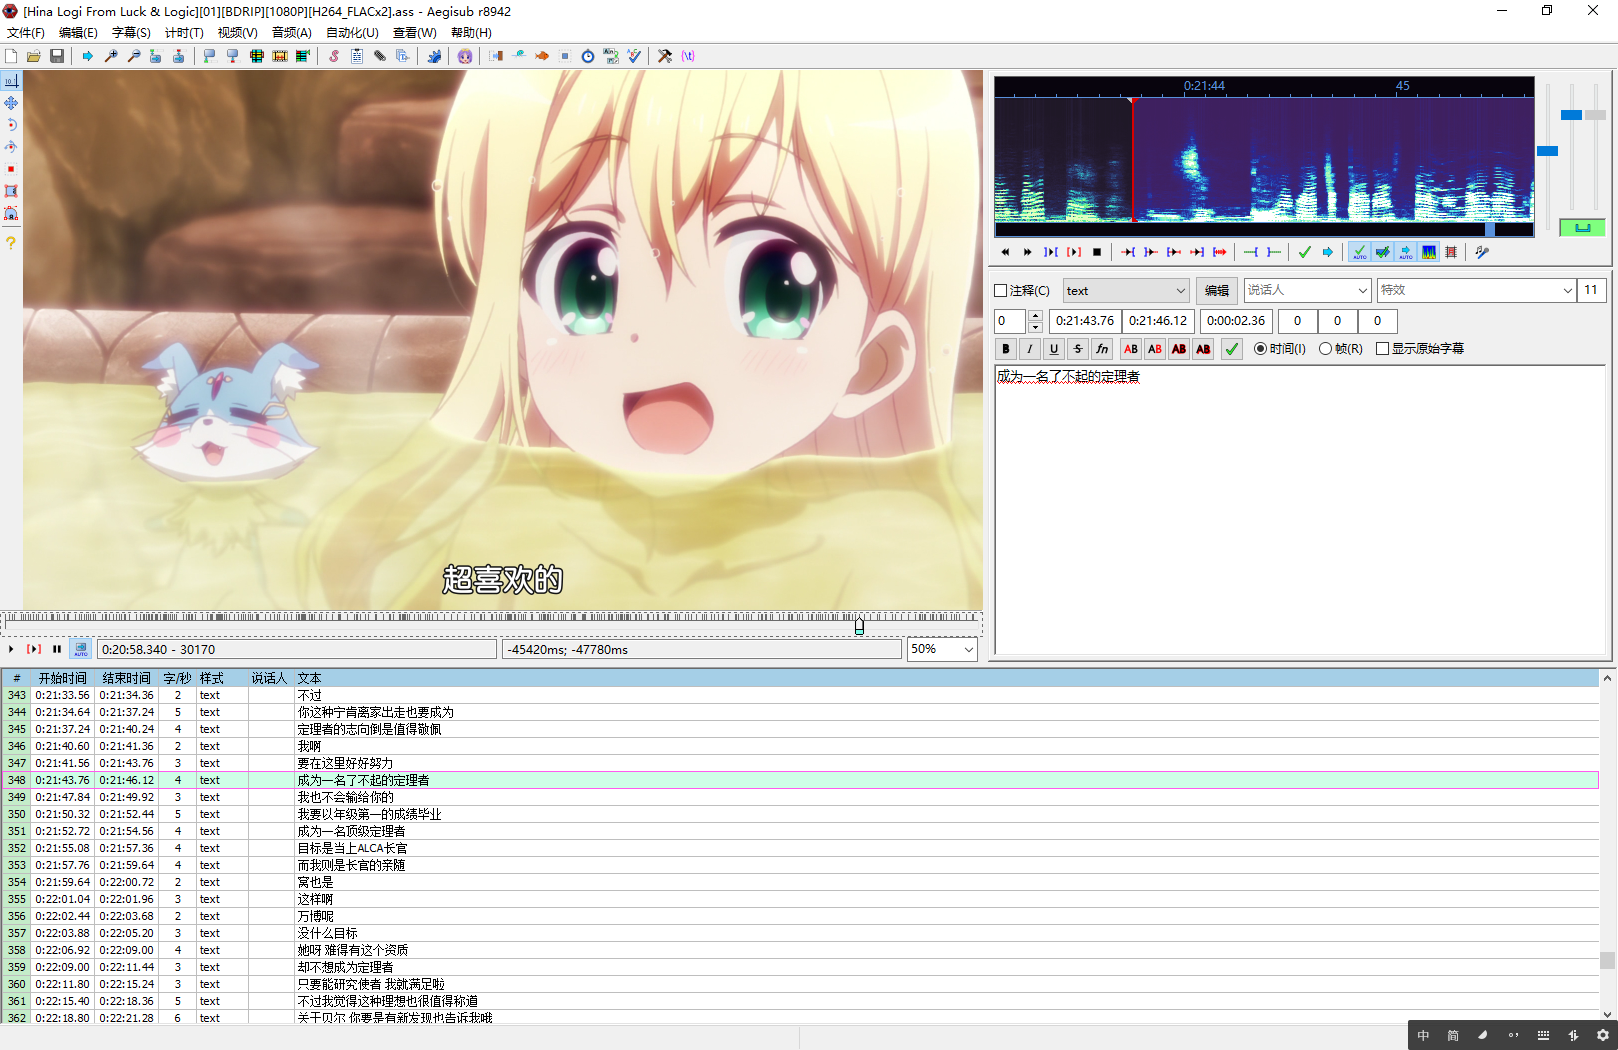Image resolution: width=1618 pixels, height=1050 pixels.
Task: Commit audio changes with green check
Action: [1305, 252]
